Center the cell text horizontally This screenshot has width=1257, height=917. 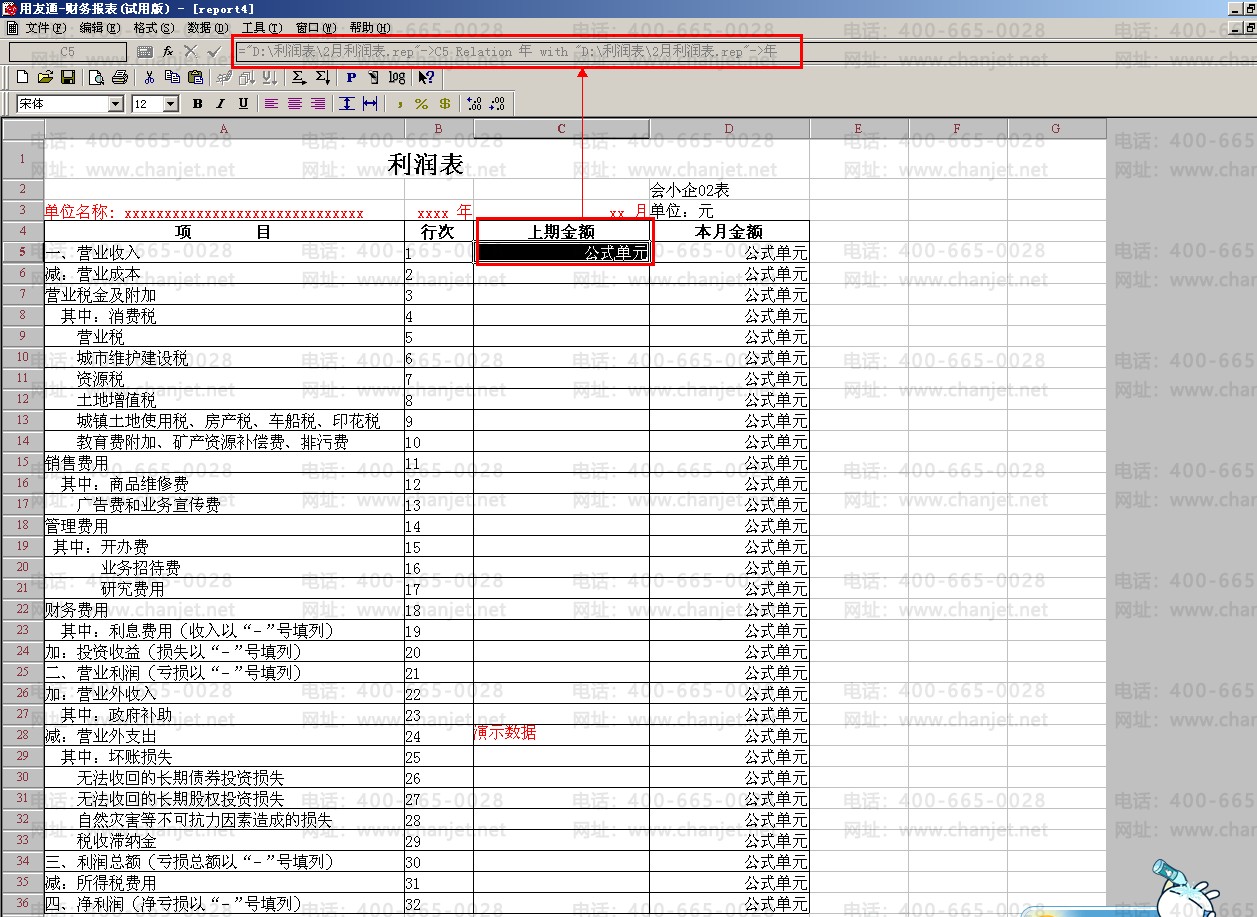295,103
